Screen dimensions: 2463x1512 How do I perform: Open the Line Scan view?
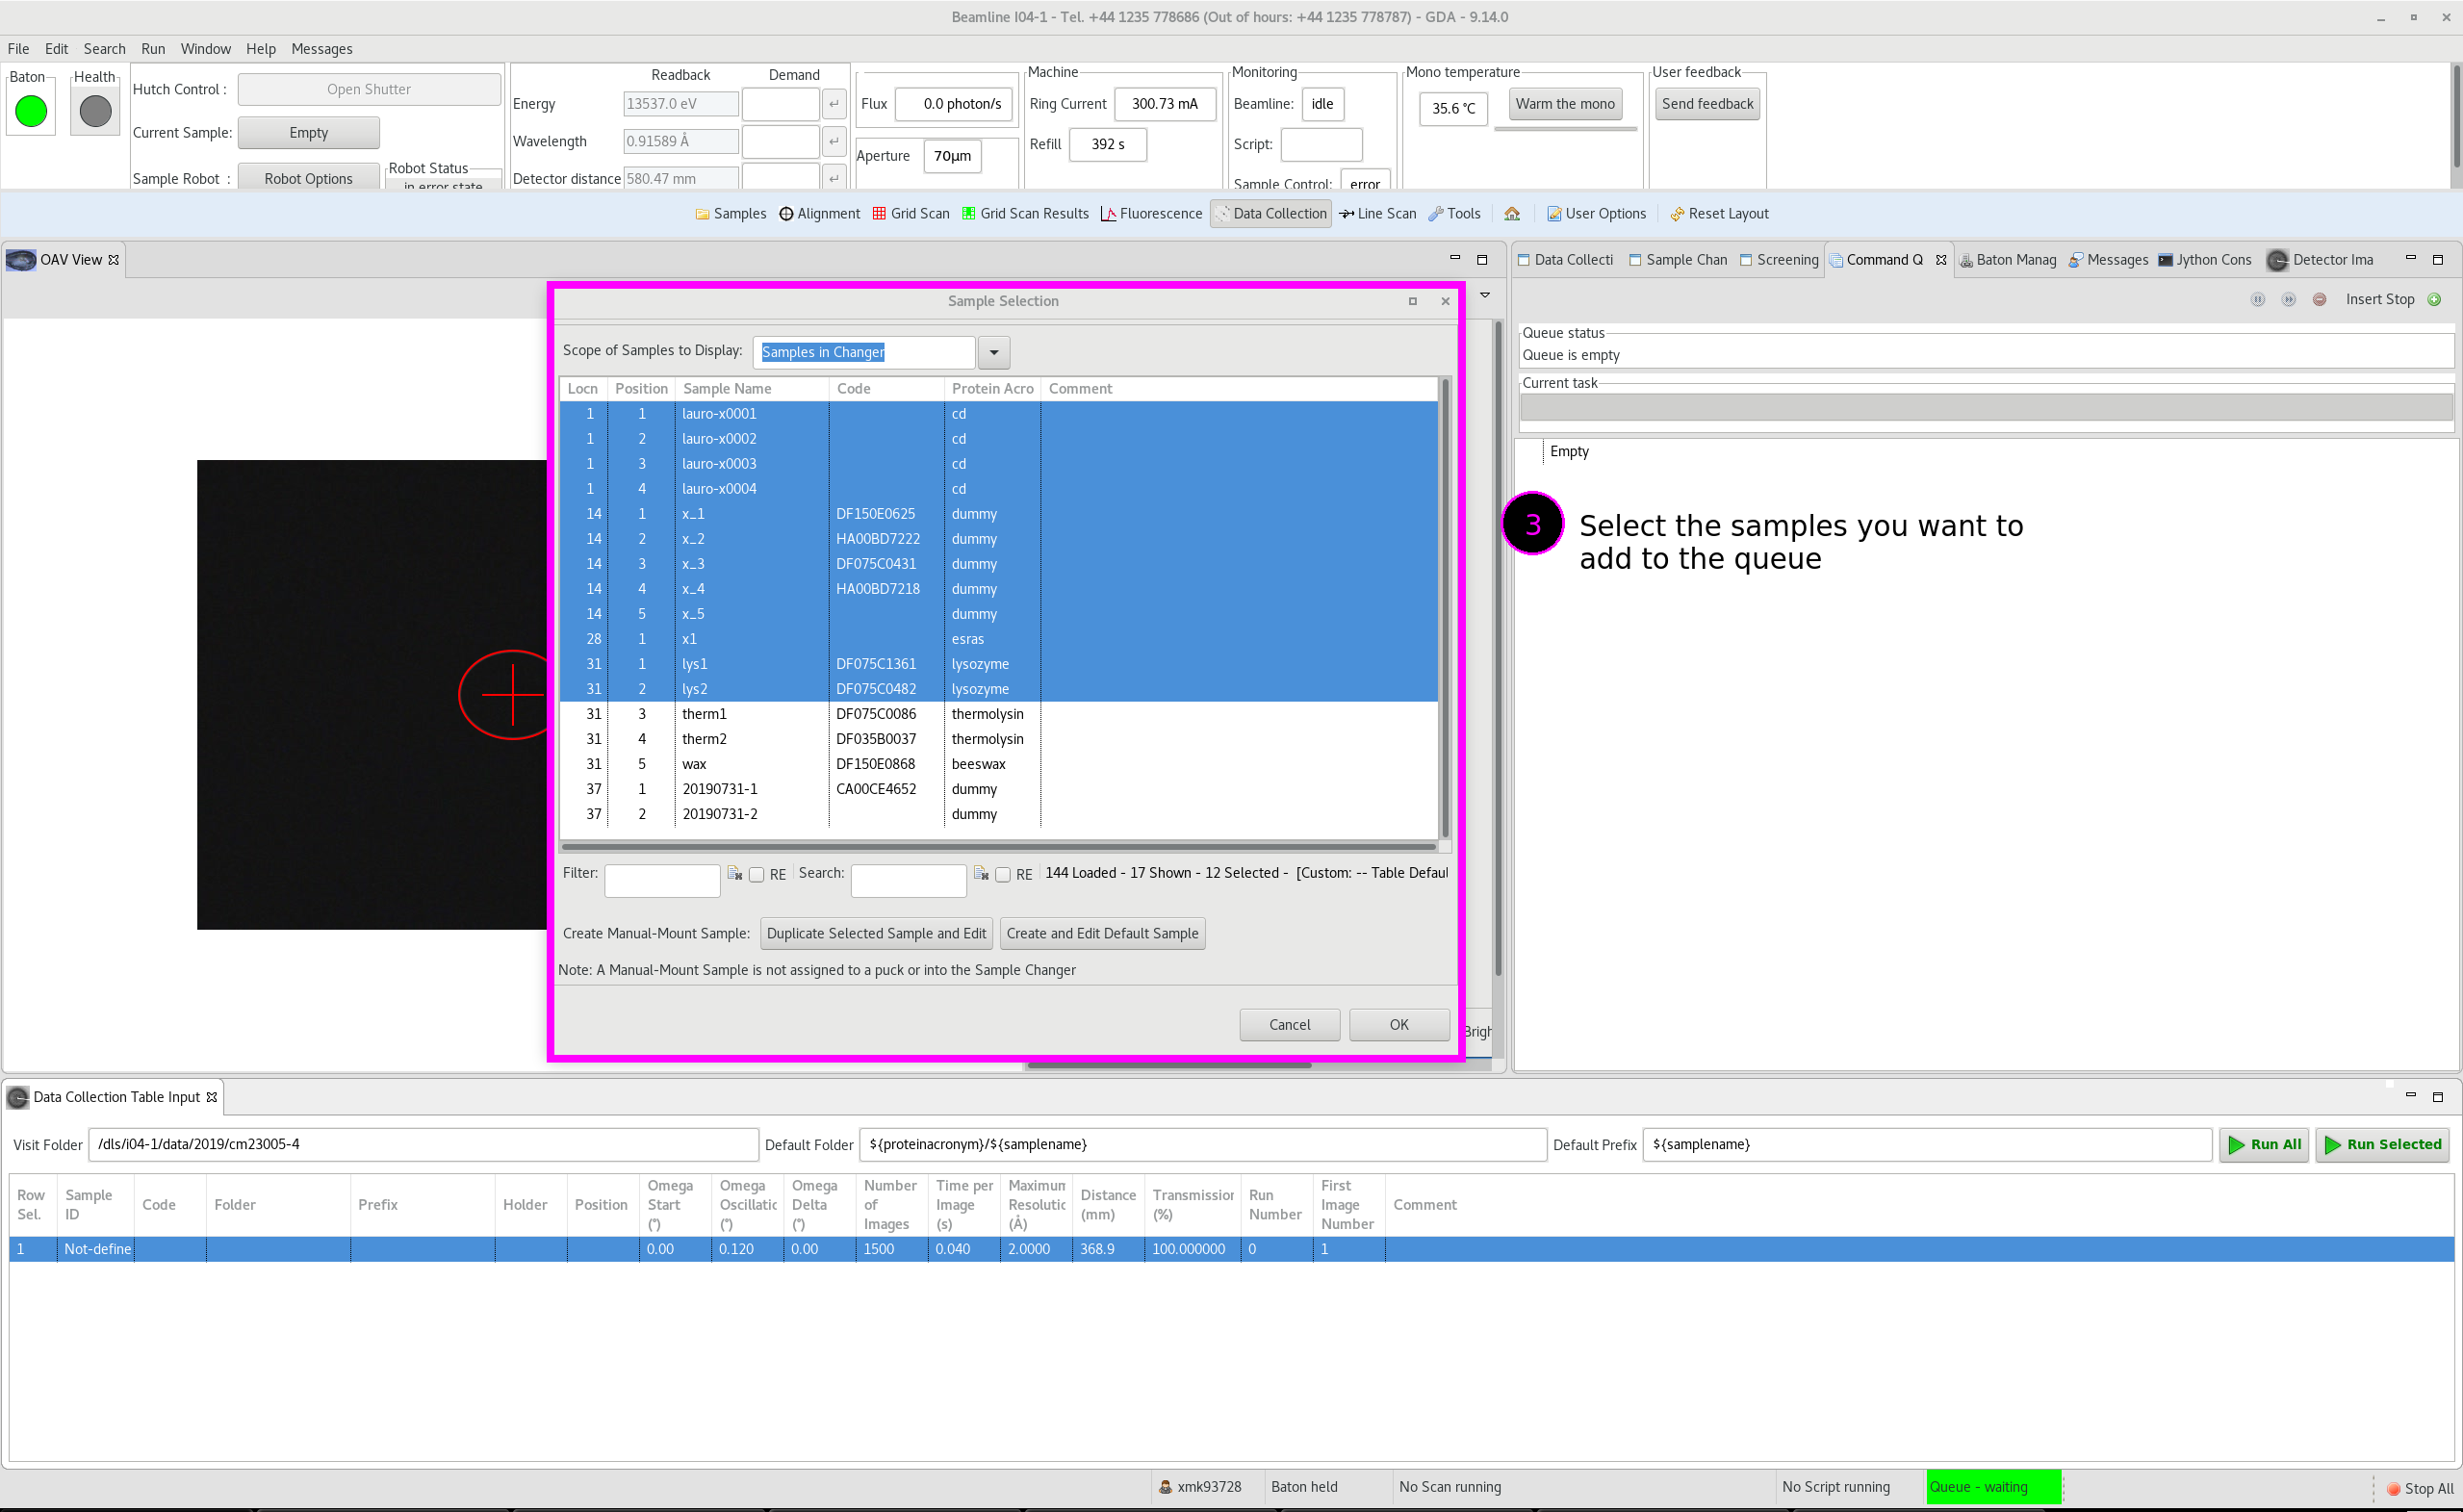coord(1377,213)
